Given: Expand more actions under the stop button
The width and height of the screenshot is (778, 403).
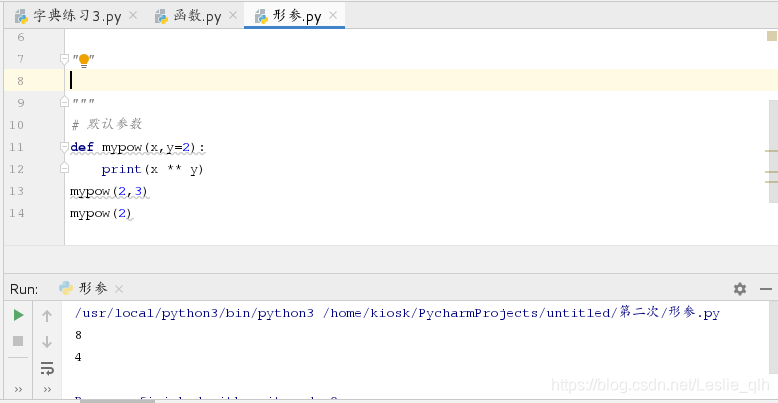Looking at the screenshot, I should (18, 390).
